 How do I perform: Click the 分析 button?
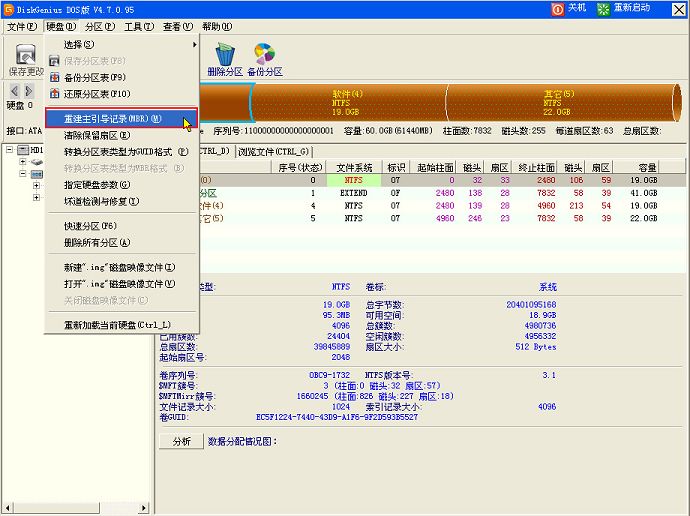[x=181, y=441]
